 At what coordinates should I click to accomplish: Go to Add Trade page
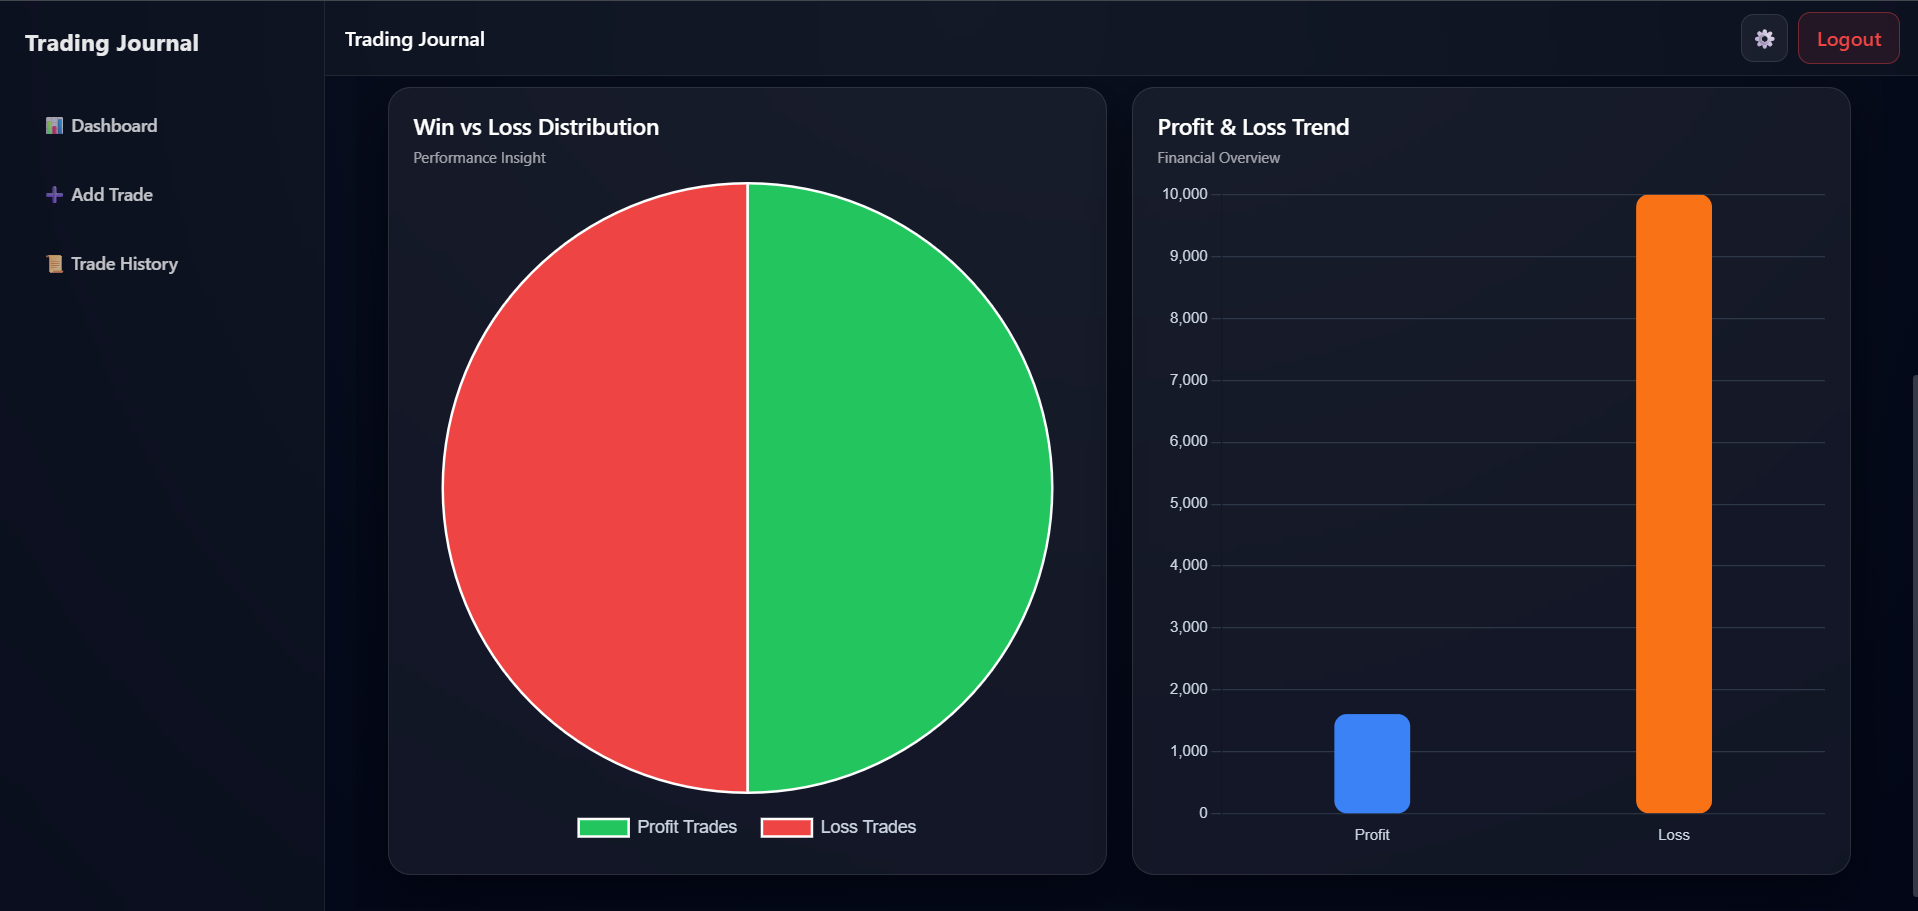pos(100,195)
